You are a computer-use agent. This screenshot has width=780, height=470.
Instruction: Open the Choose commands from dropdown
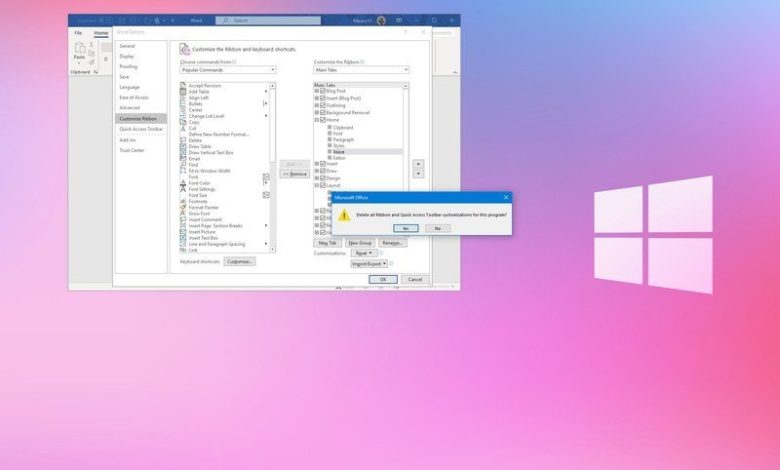(x=228, y=70)
